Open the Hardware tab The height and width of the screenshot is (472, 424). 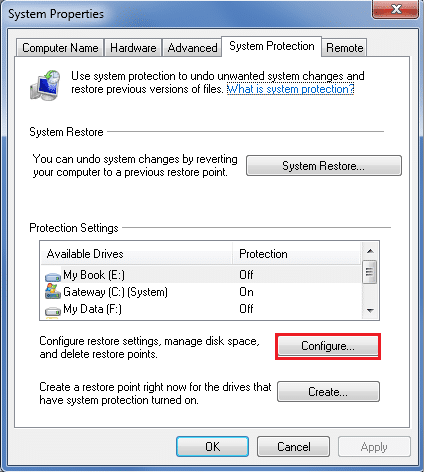[133, 48]
